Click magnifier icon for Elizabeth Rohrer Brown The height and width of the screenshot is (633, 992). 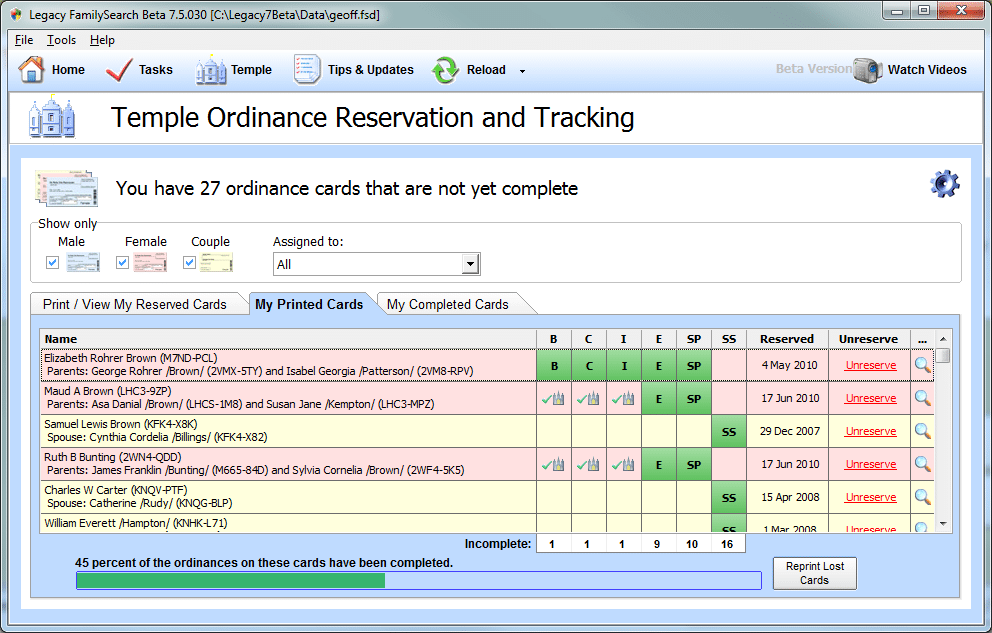[x=922, y=365]
